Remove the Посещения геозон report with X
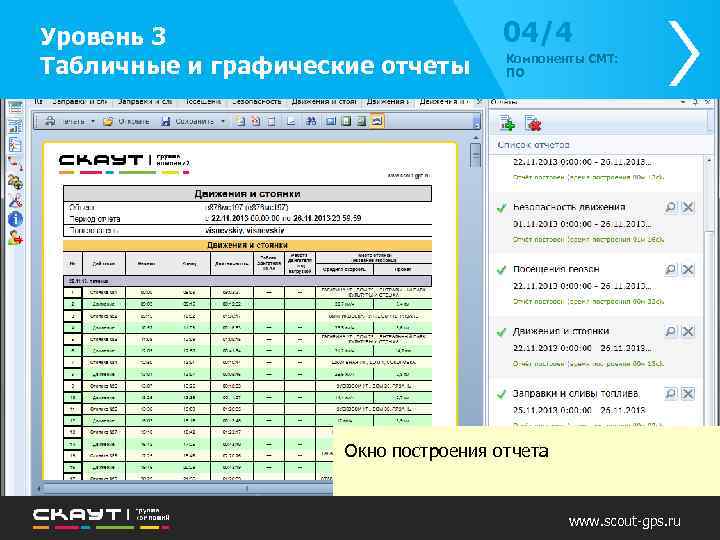The height and width of the screenshot is (540, 720). [x=688, y=269]
